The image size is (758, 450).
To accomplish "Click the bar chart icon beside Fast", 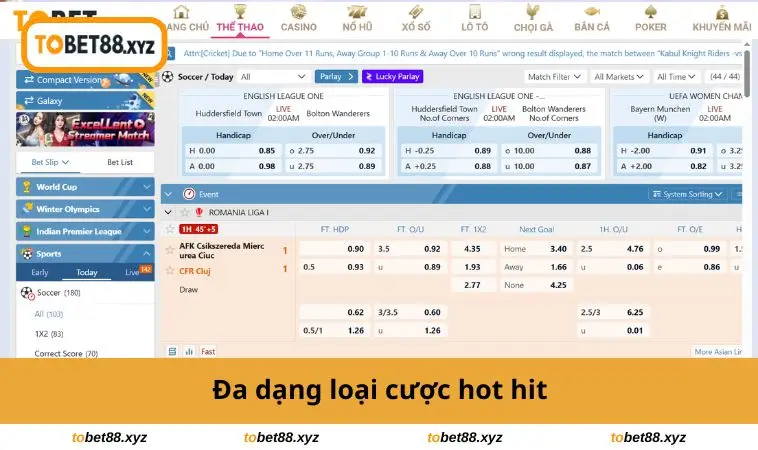I will (189, 351).
